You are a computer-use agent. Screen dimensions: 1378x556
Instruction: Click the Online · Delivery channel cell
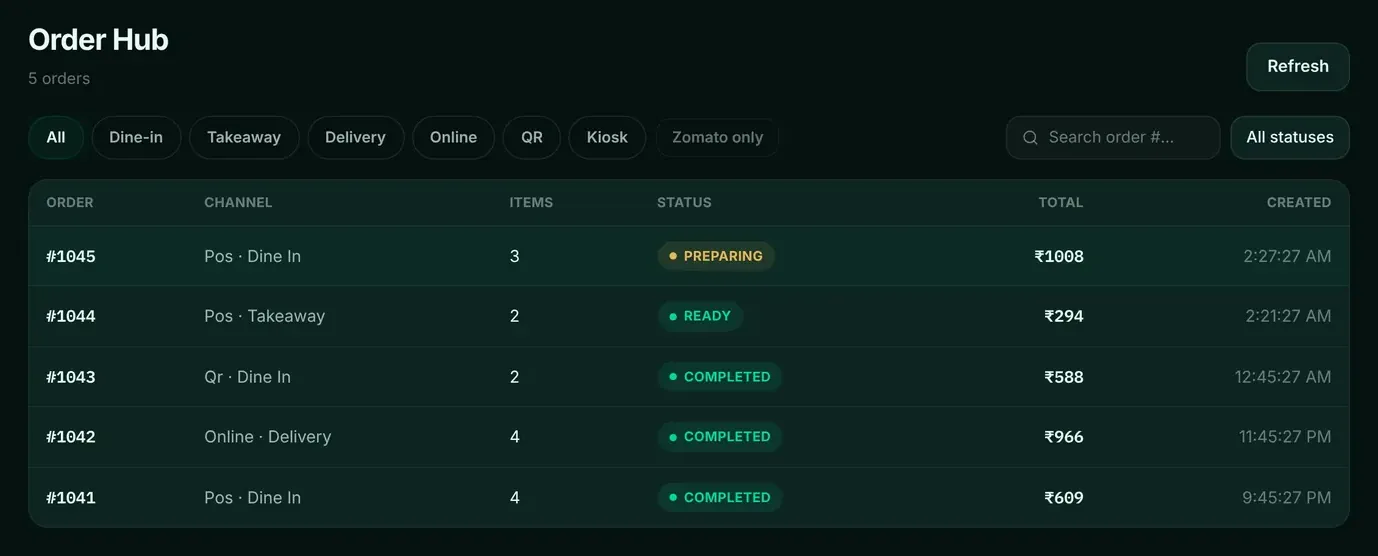[268, 437]
